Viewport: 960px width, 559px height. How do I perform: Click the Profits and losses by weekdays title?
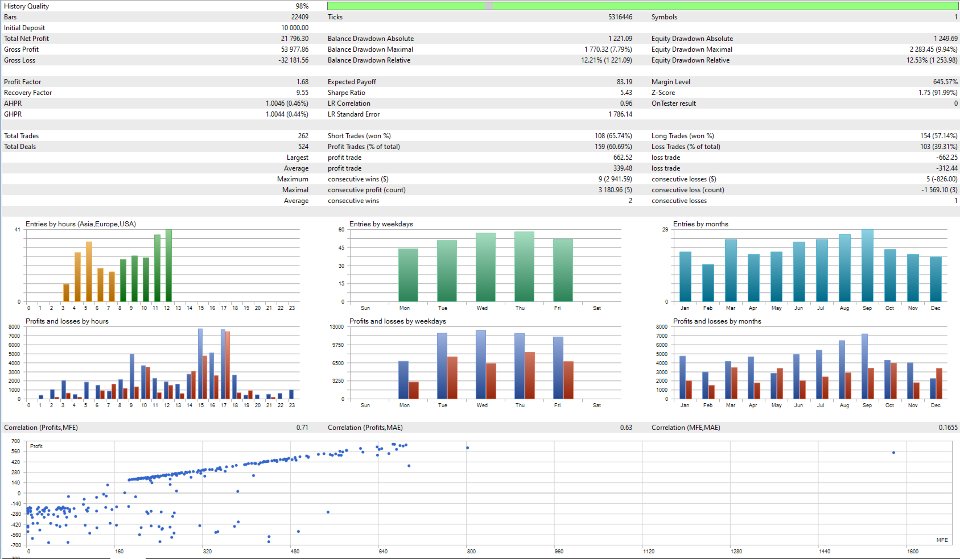click(x=397, y=321)
